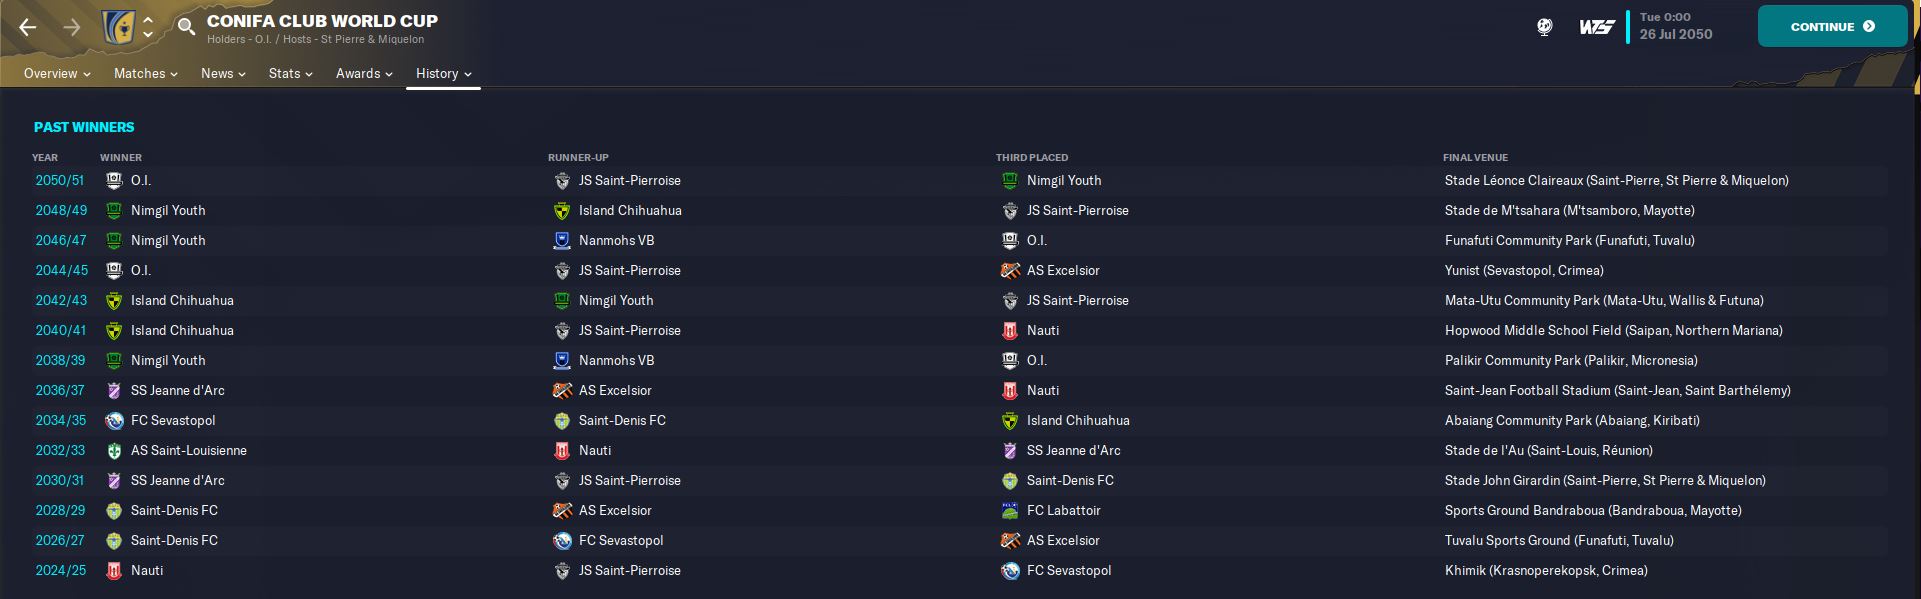Open the 2048/49 season link
1921x599 pixels.
coord(61,211)
